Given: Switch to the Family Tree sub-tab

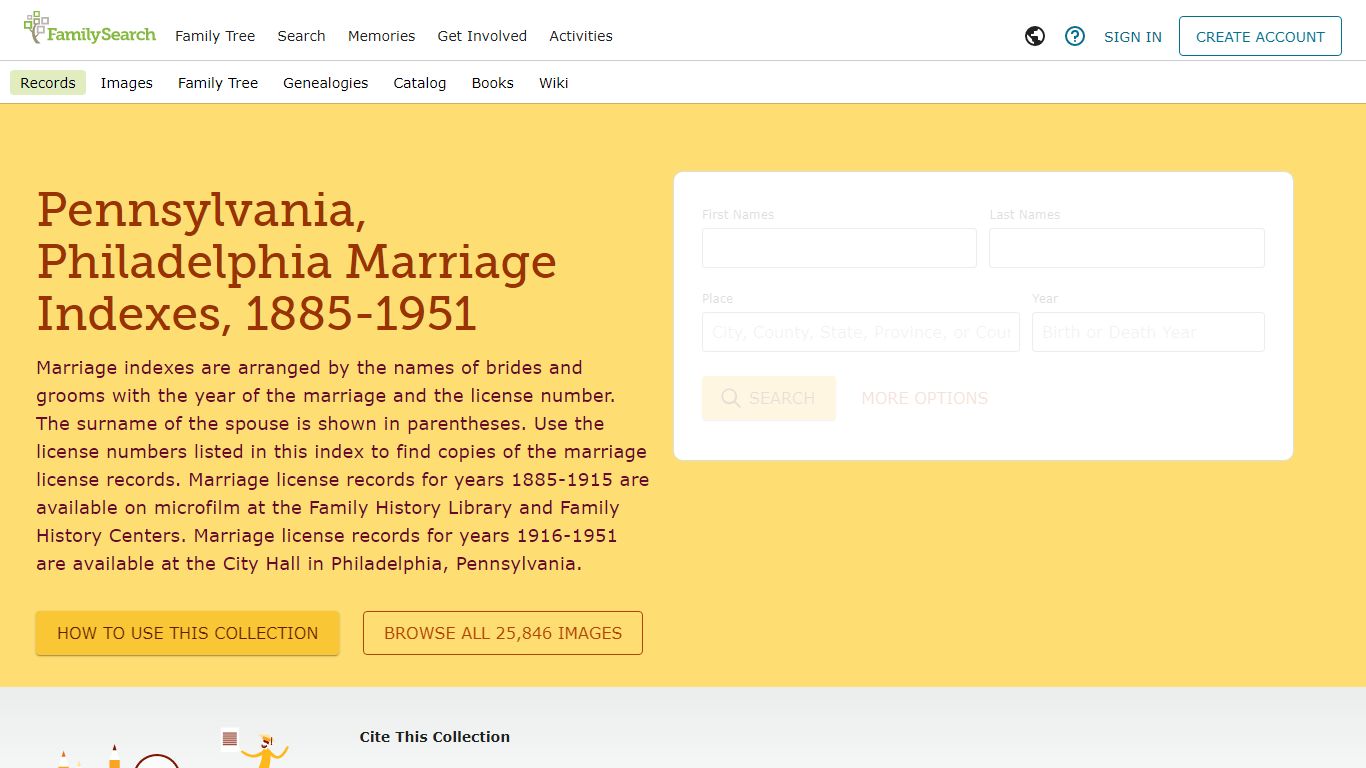Looking at the screenshot, I should pyautogui.click(x=218, y=83).
